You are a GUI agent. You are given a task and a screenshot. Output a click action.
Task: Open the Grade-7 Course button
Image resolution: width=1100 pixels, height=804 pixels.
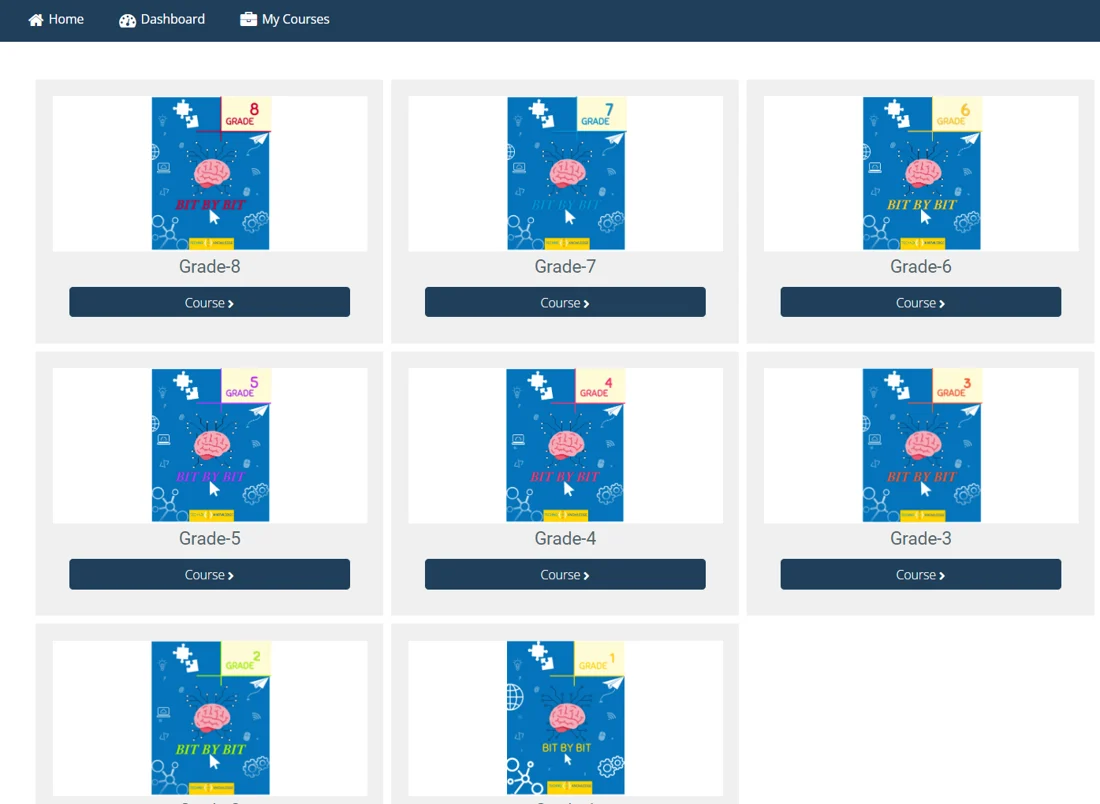point(565,302)
